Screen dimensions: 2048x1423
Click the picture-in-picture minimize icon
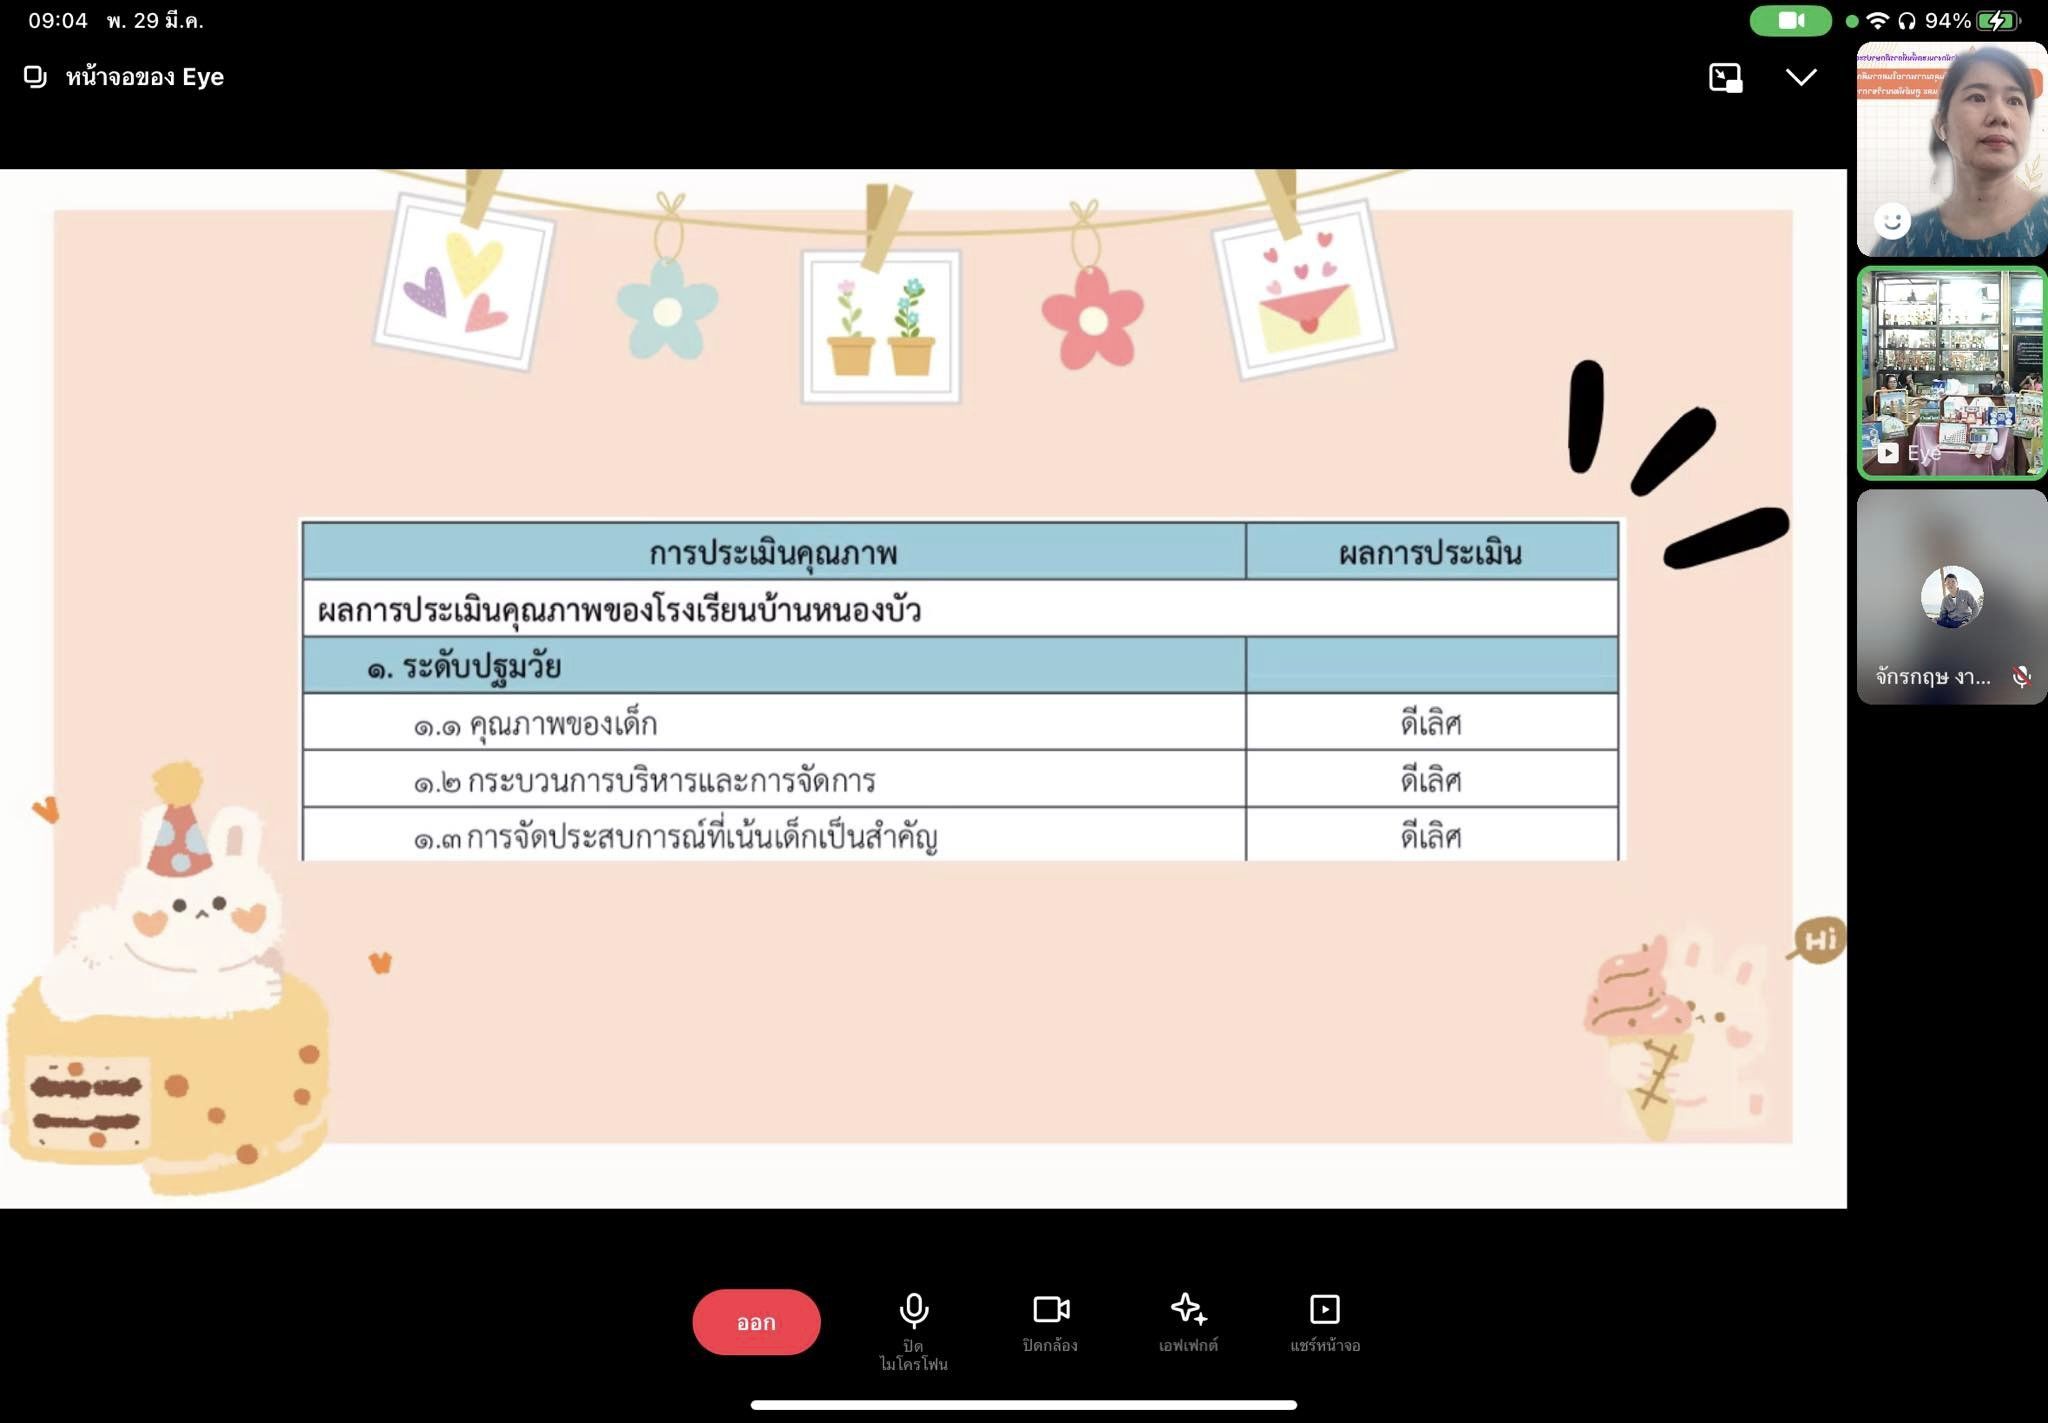pyautogui.click(x=1725, y=78)
